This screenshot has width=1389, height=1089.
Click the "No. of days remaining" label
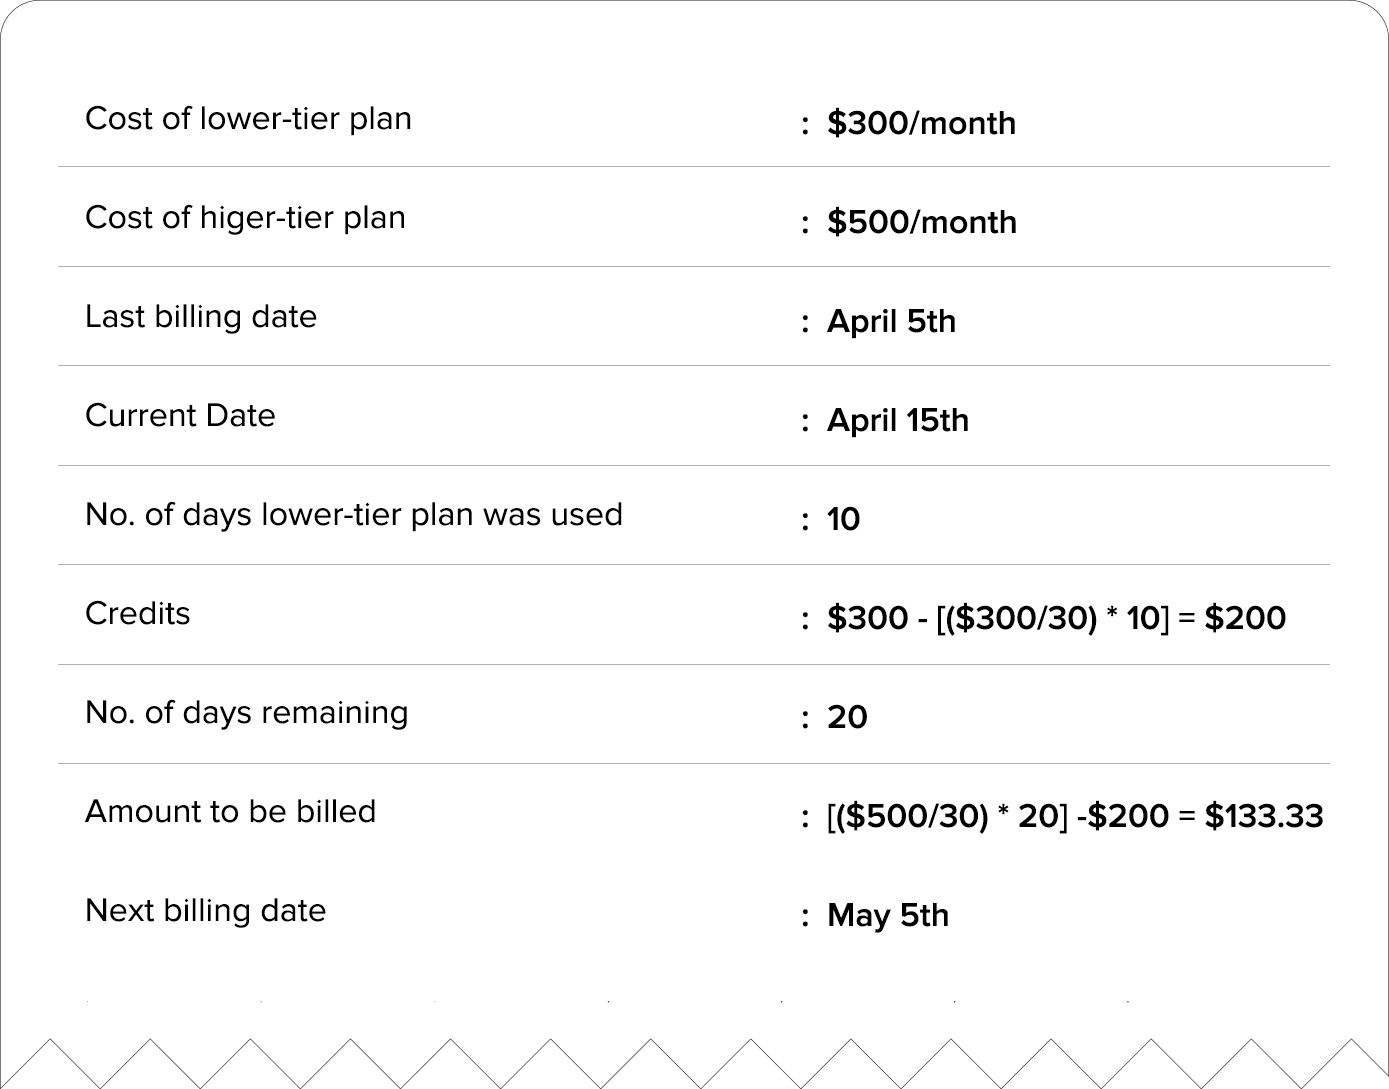point(247,713)
